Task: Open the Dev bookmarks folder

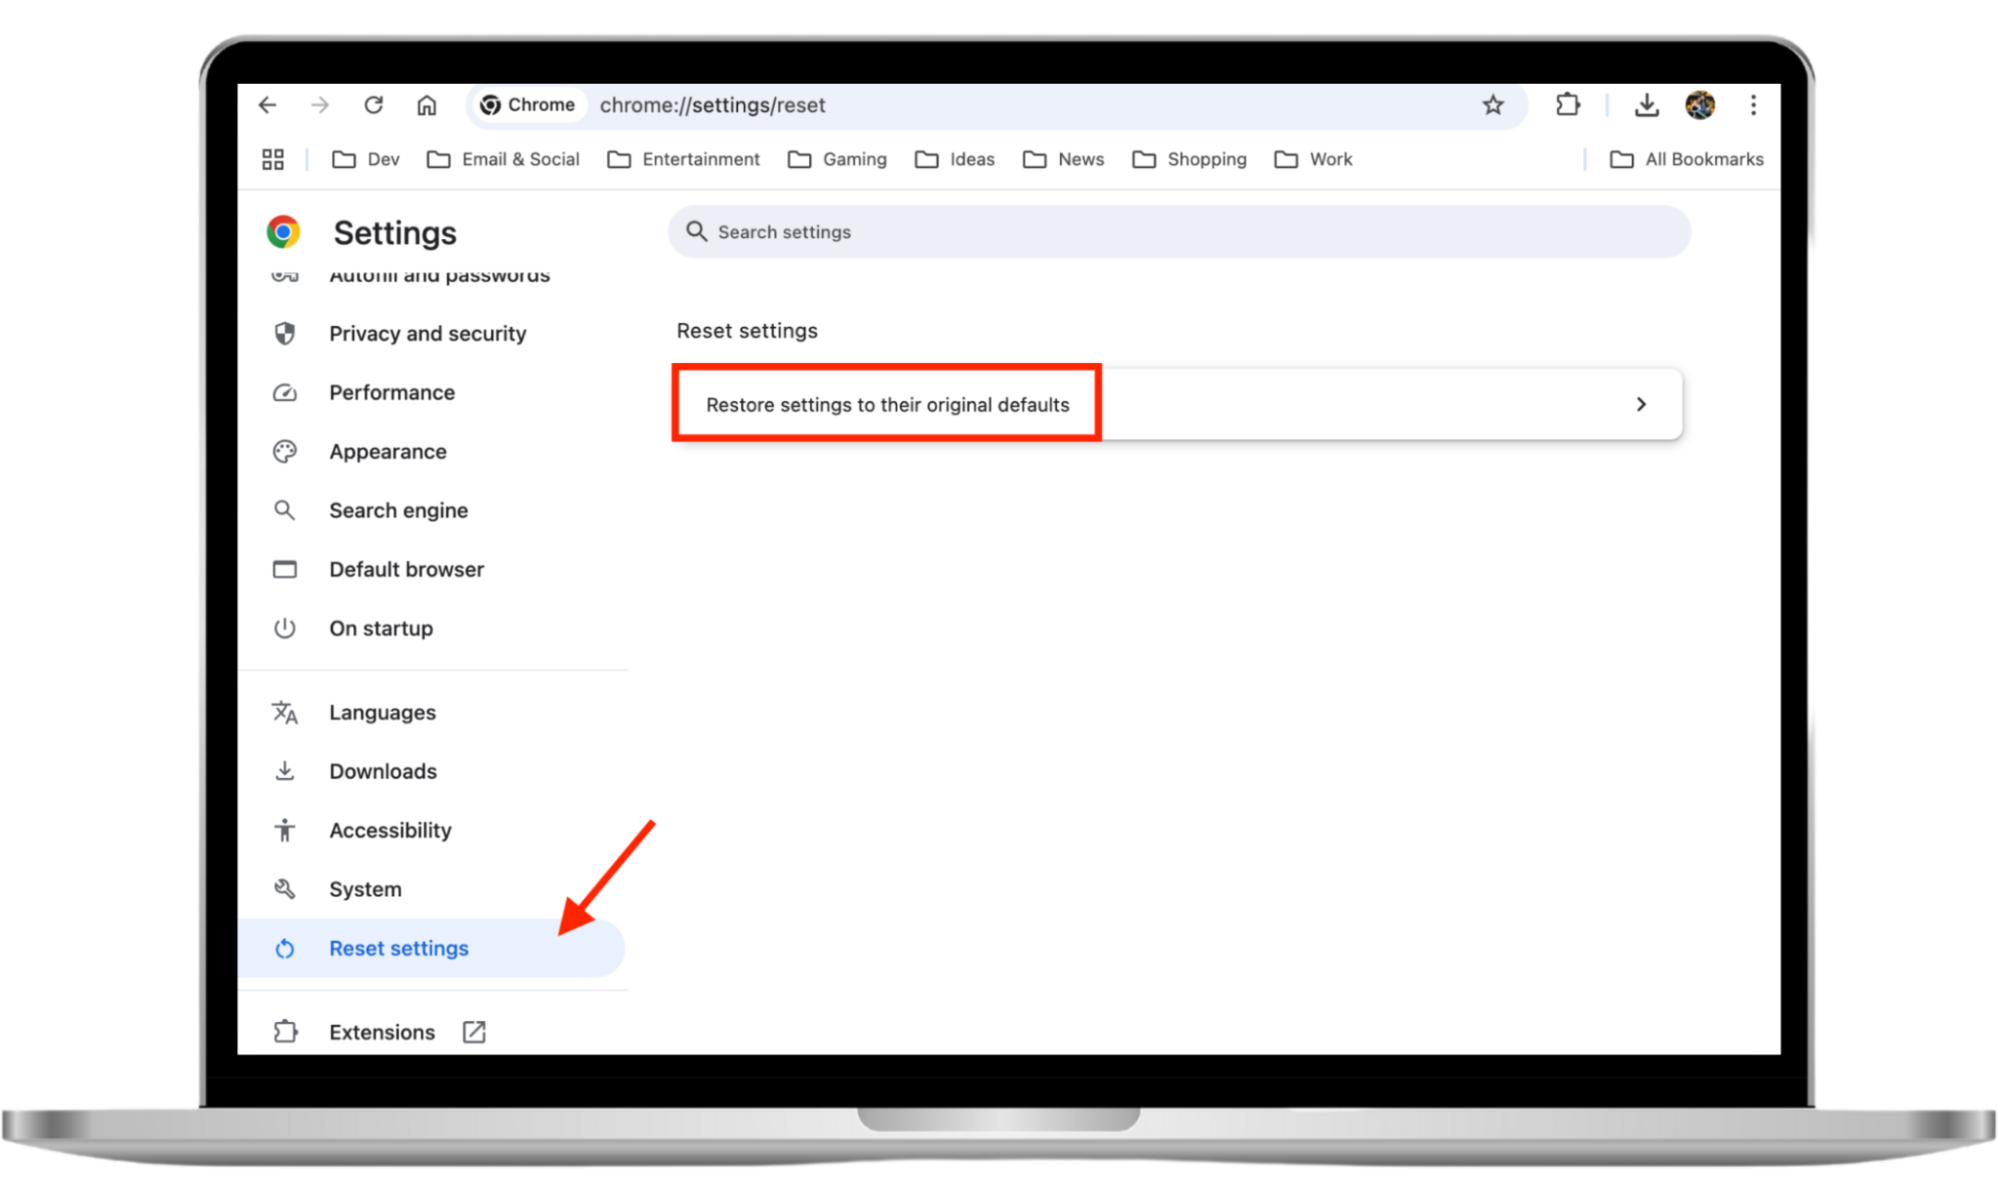Action: pyautogui.click(x=366, y=159)
